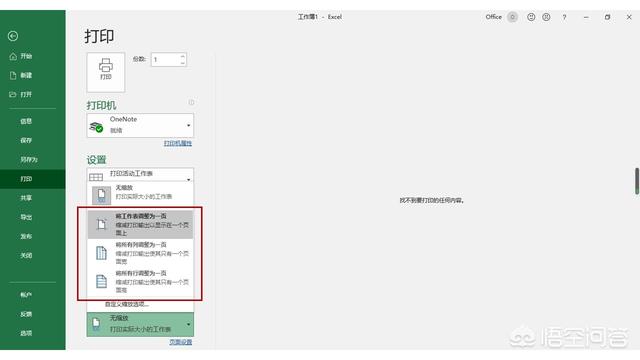Increase copies count with up arrow
640x360 pixels.
click(x=182, y=56)
